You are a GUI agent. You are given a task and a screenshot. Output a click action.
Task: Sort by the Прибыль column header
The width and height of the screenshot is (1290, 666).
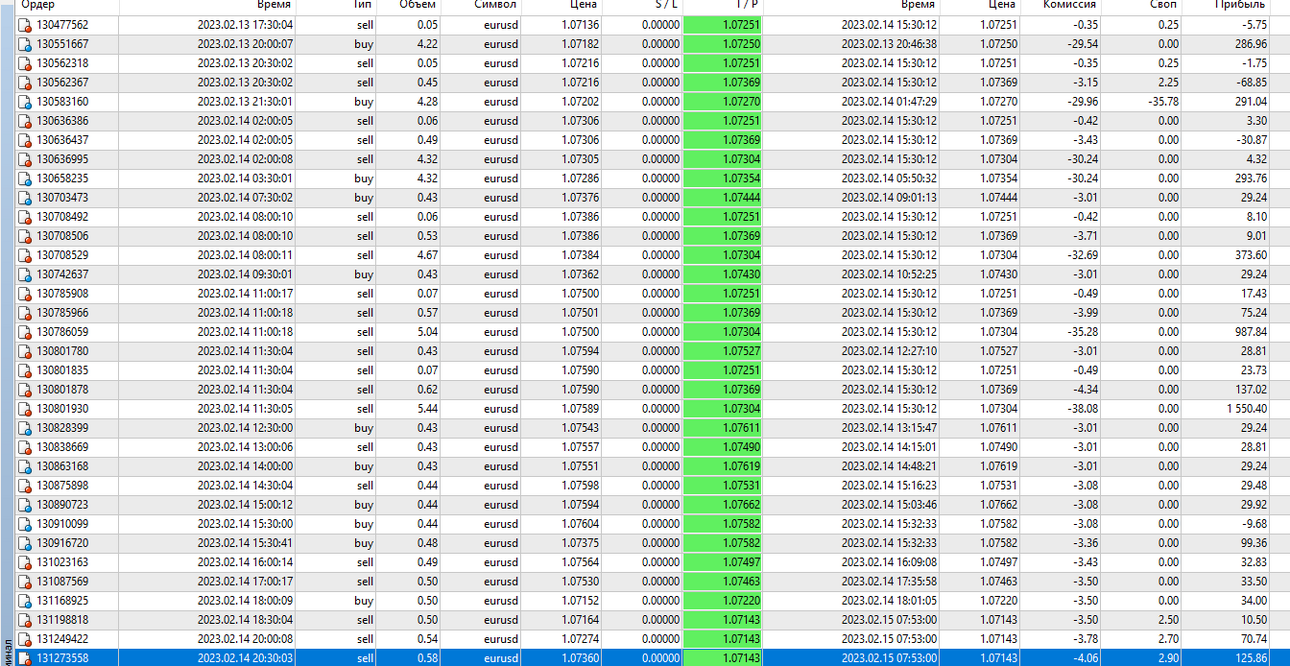click(1240, 5)
